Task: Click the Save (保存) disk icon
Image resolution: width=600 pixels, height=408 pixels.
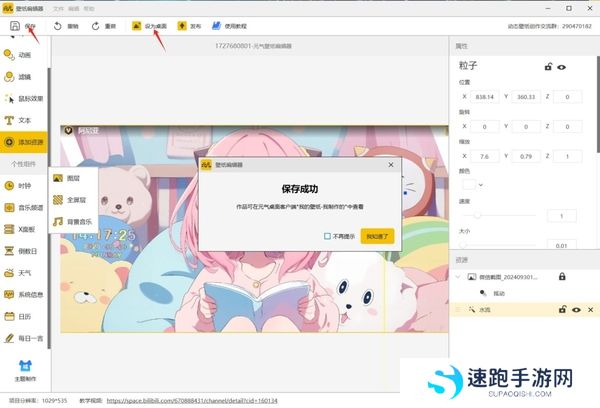Action: pos(15,26)
